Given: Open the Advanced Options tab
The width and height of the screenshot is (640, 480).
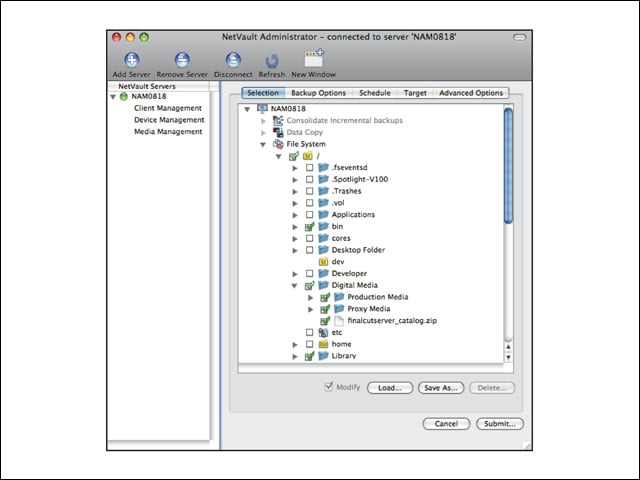Looking at the screenshot, I should (x=471, y=93).
